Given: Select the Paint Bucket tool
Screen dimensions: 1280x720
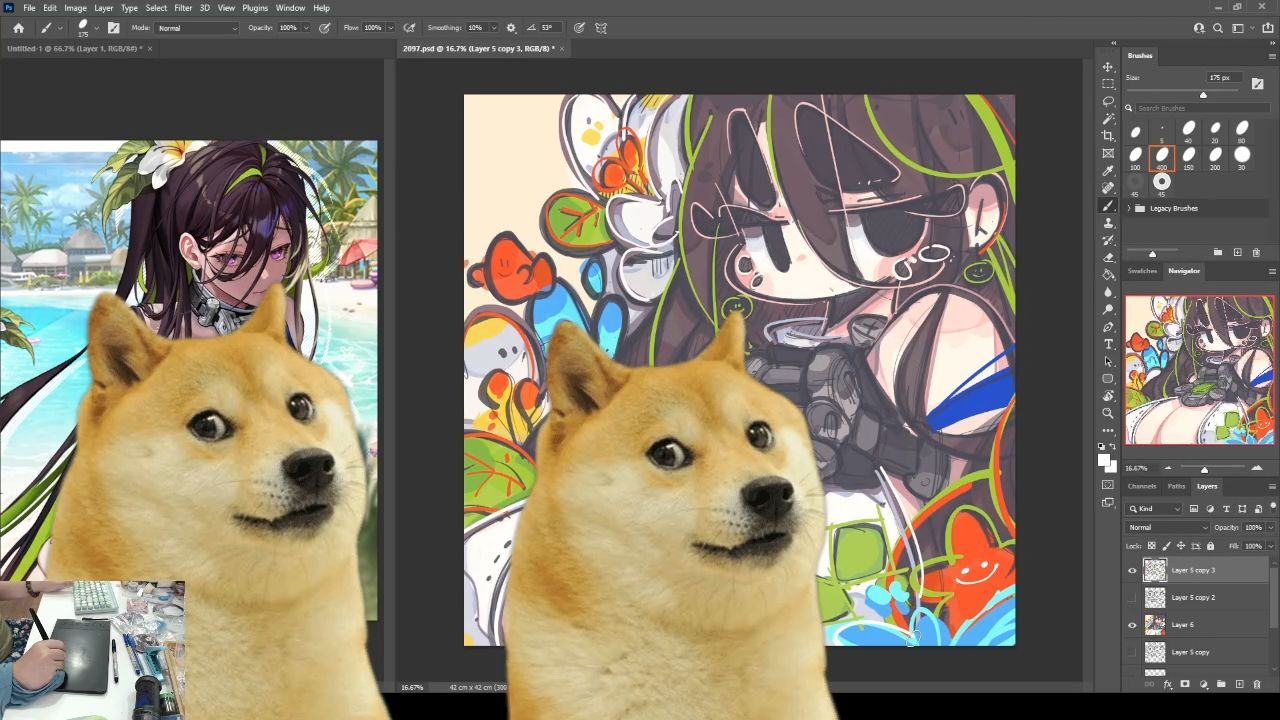Looking at the screenshot, I should coord(1108,274).
